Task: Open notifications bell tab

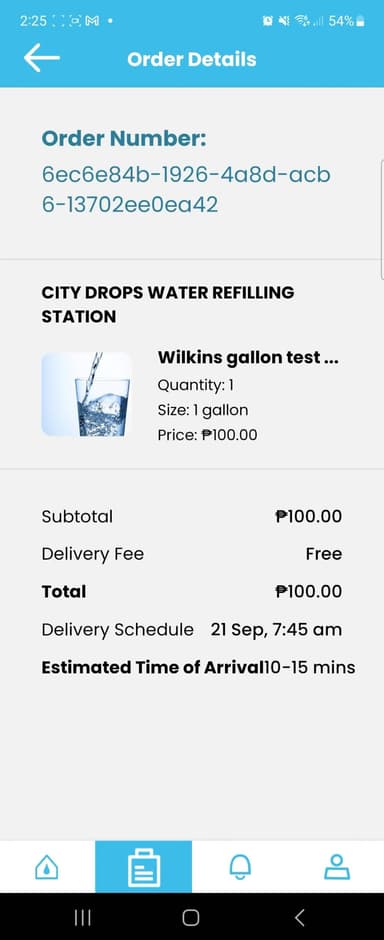Action: 240,867
